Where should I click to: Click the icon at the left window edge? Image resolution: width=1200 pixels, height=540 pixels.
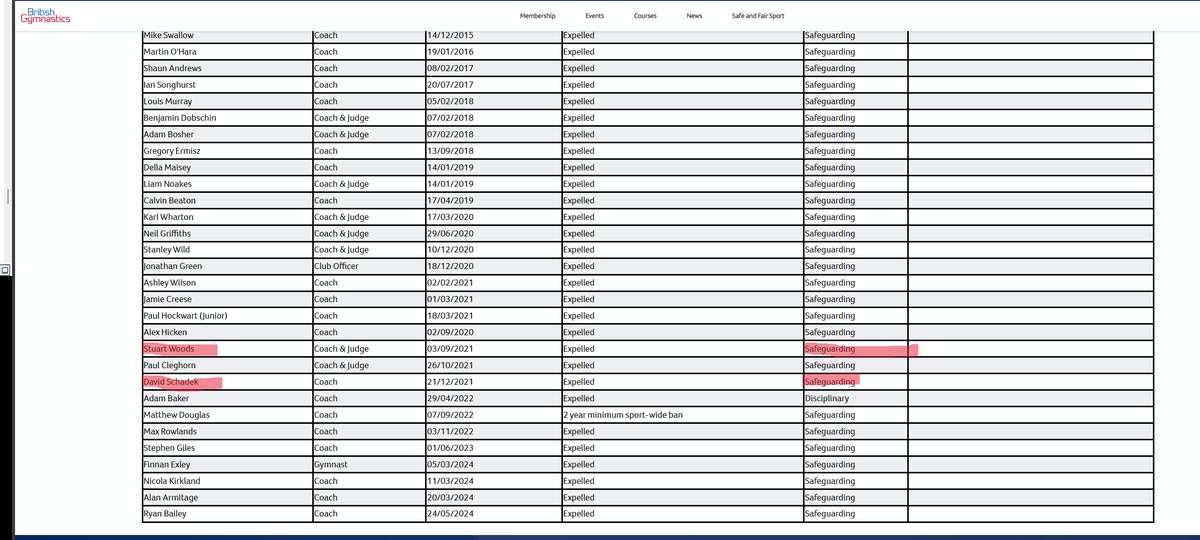tap(5, 268)
